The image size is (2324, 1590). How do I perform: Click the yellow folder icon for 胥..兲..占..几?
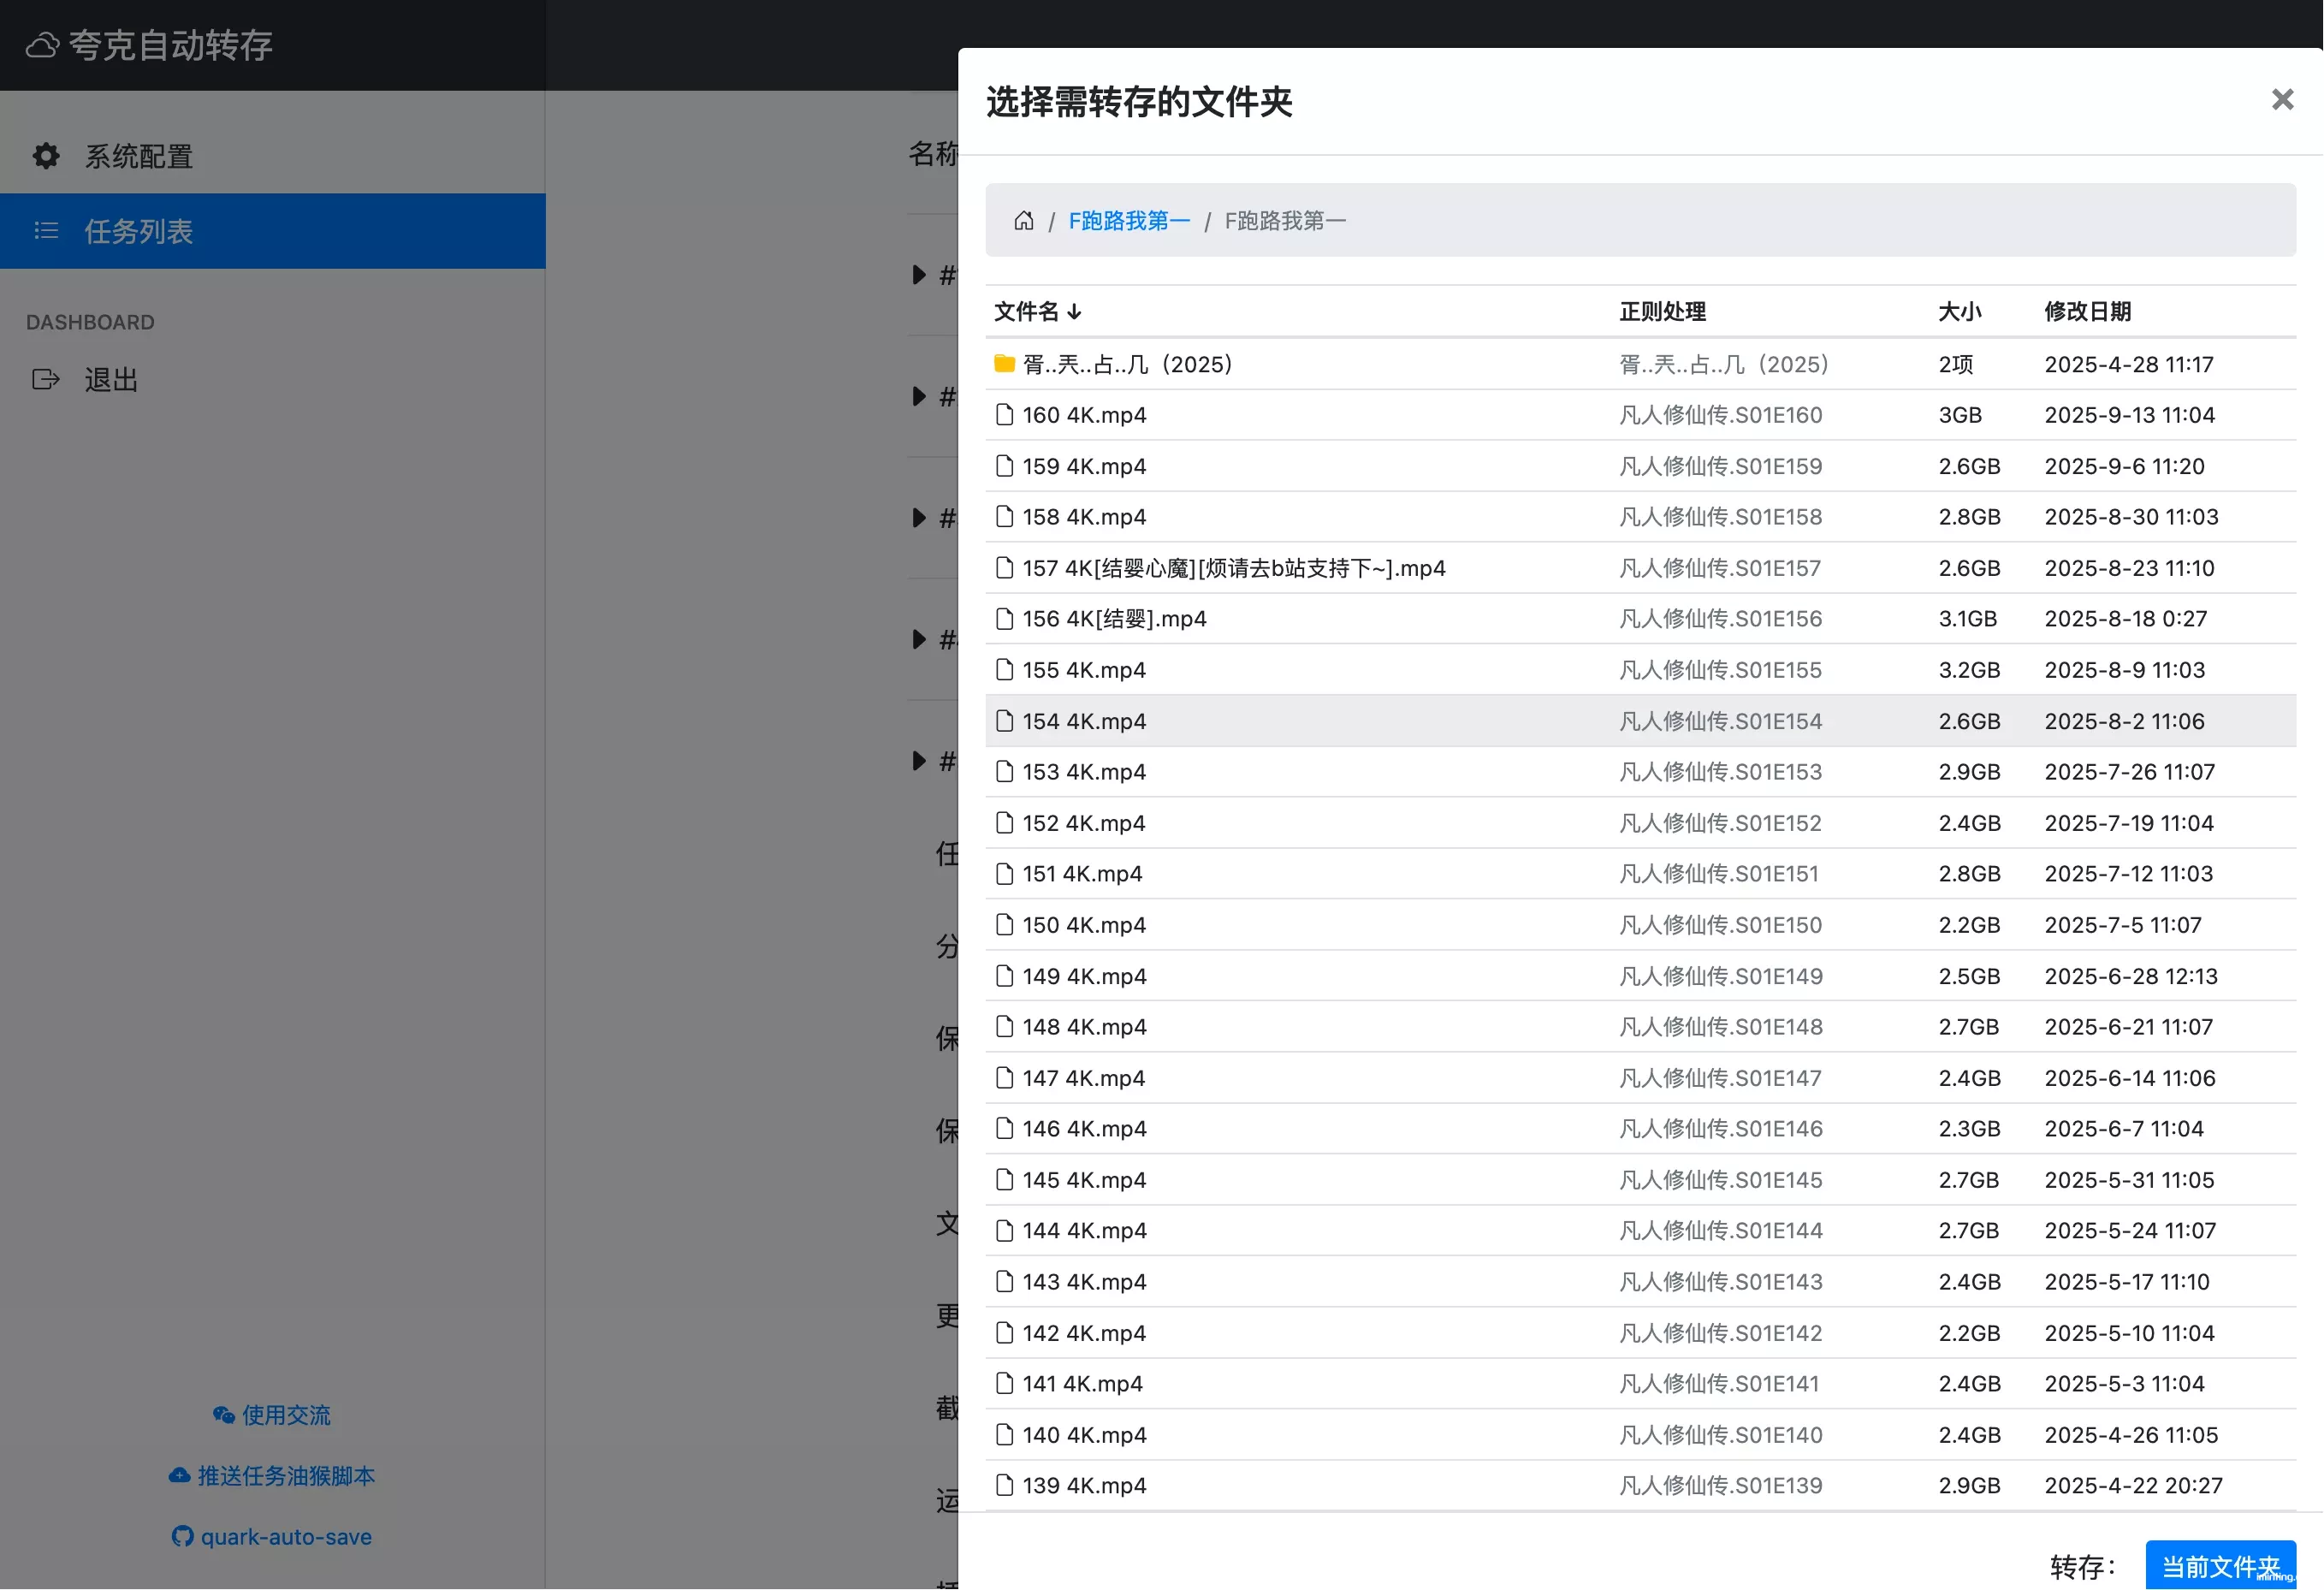coord(1004,363)
